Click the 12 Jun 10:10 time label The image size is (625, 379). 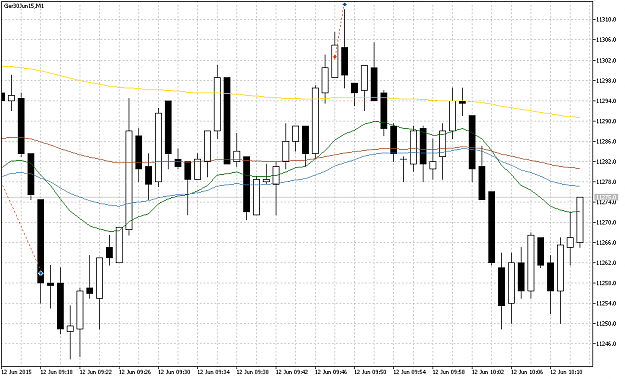(567, 372)
